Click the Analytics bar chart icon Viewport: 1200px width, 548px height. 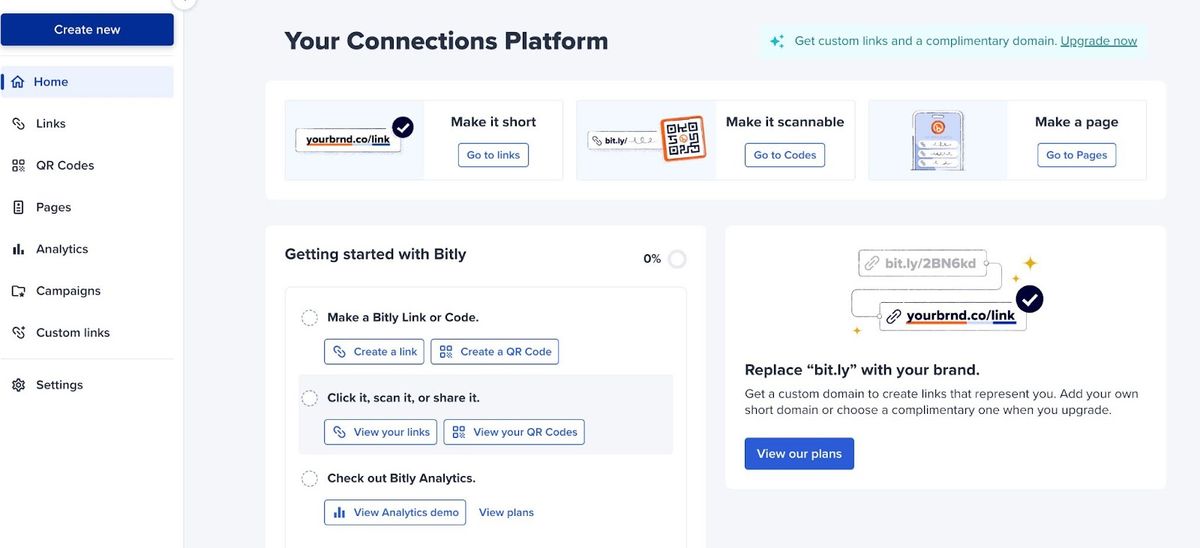pos(18,249)
